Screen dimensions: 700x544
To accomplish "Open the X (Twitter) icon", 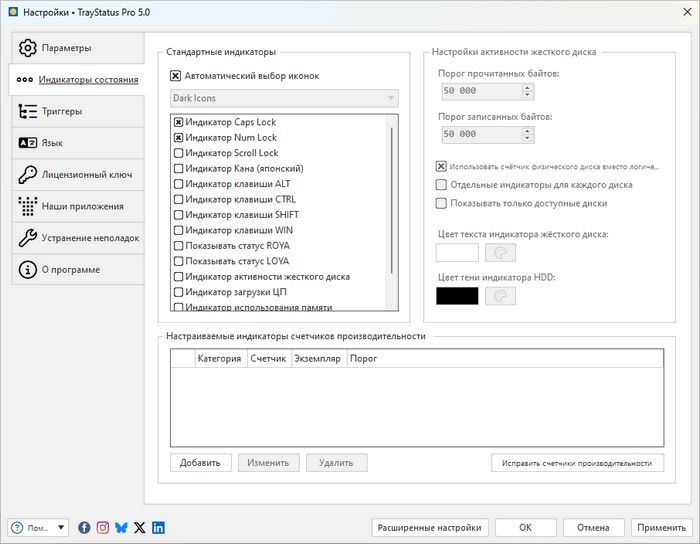I will (x=140, y=527).
